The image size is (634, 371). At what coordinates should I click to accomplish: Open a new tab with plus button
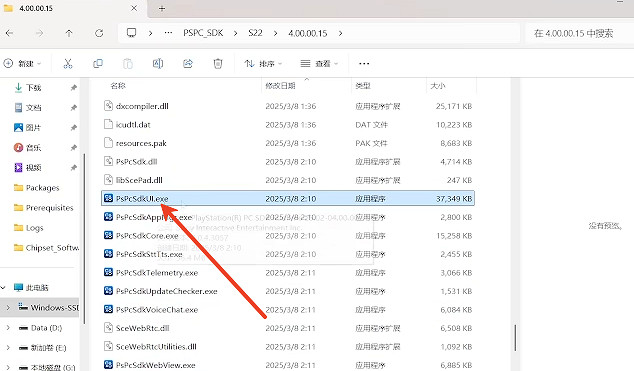click(x=162, y=8)
